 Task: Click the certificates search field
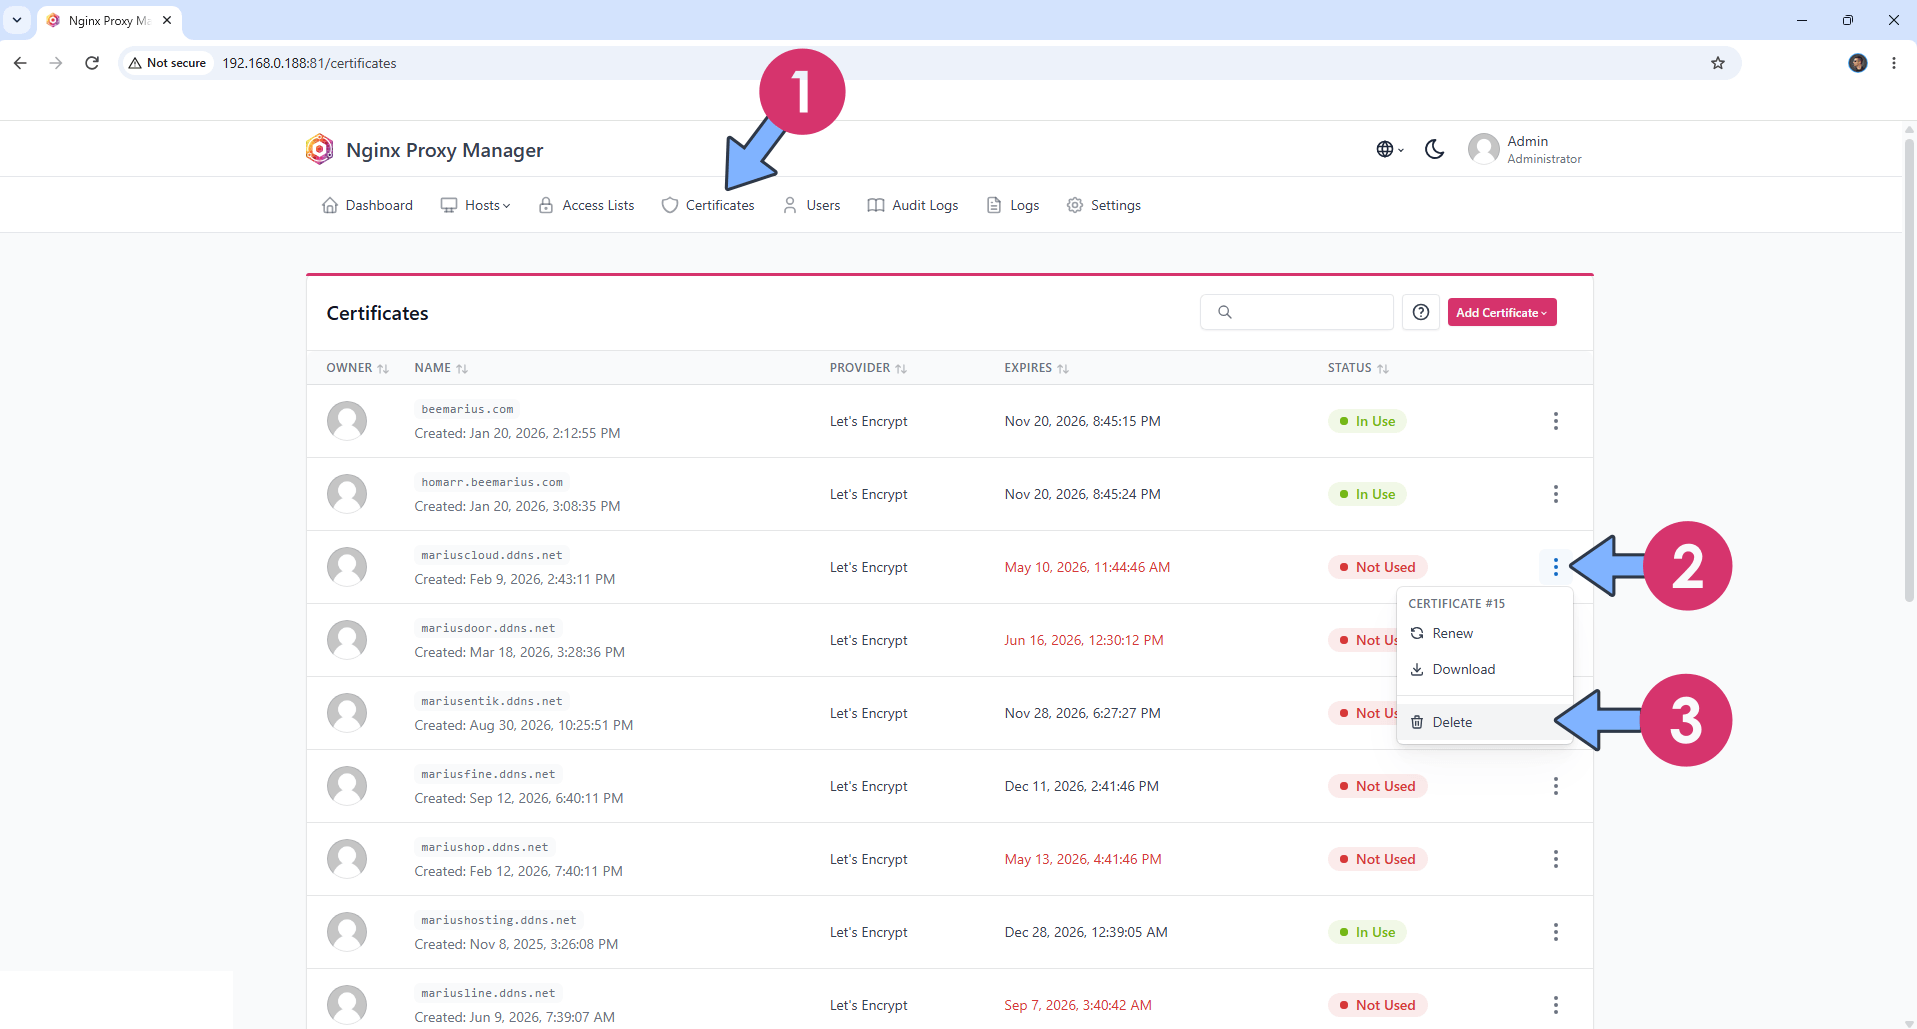(1297, 312)
